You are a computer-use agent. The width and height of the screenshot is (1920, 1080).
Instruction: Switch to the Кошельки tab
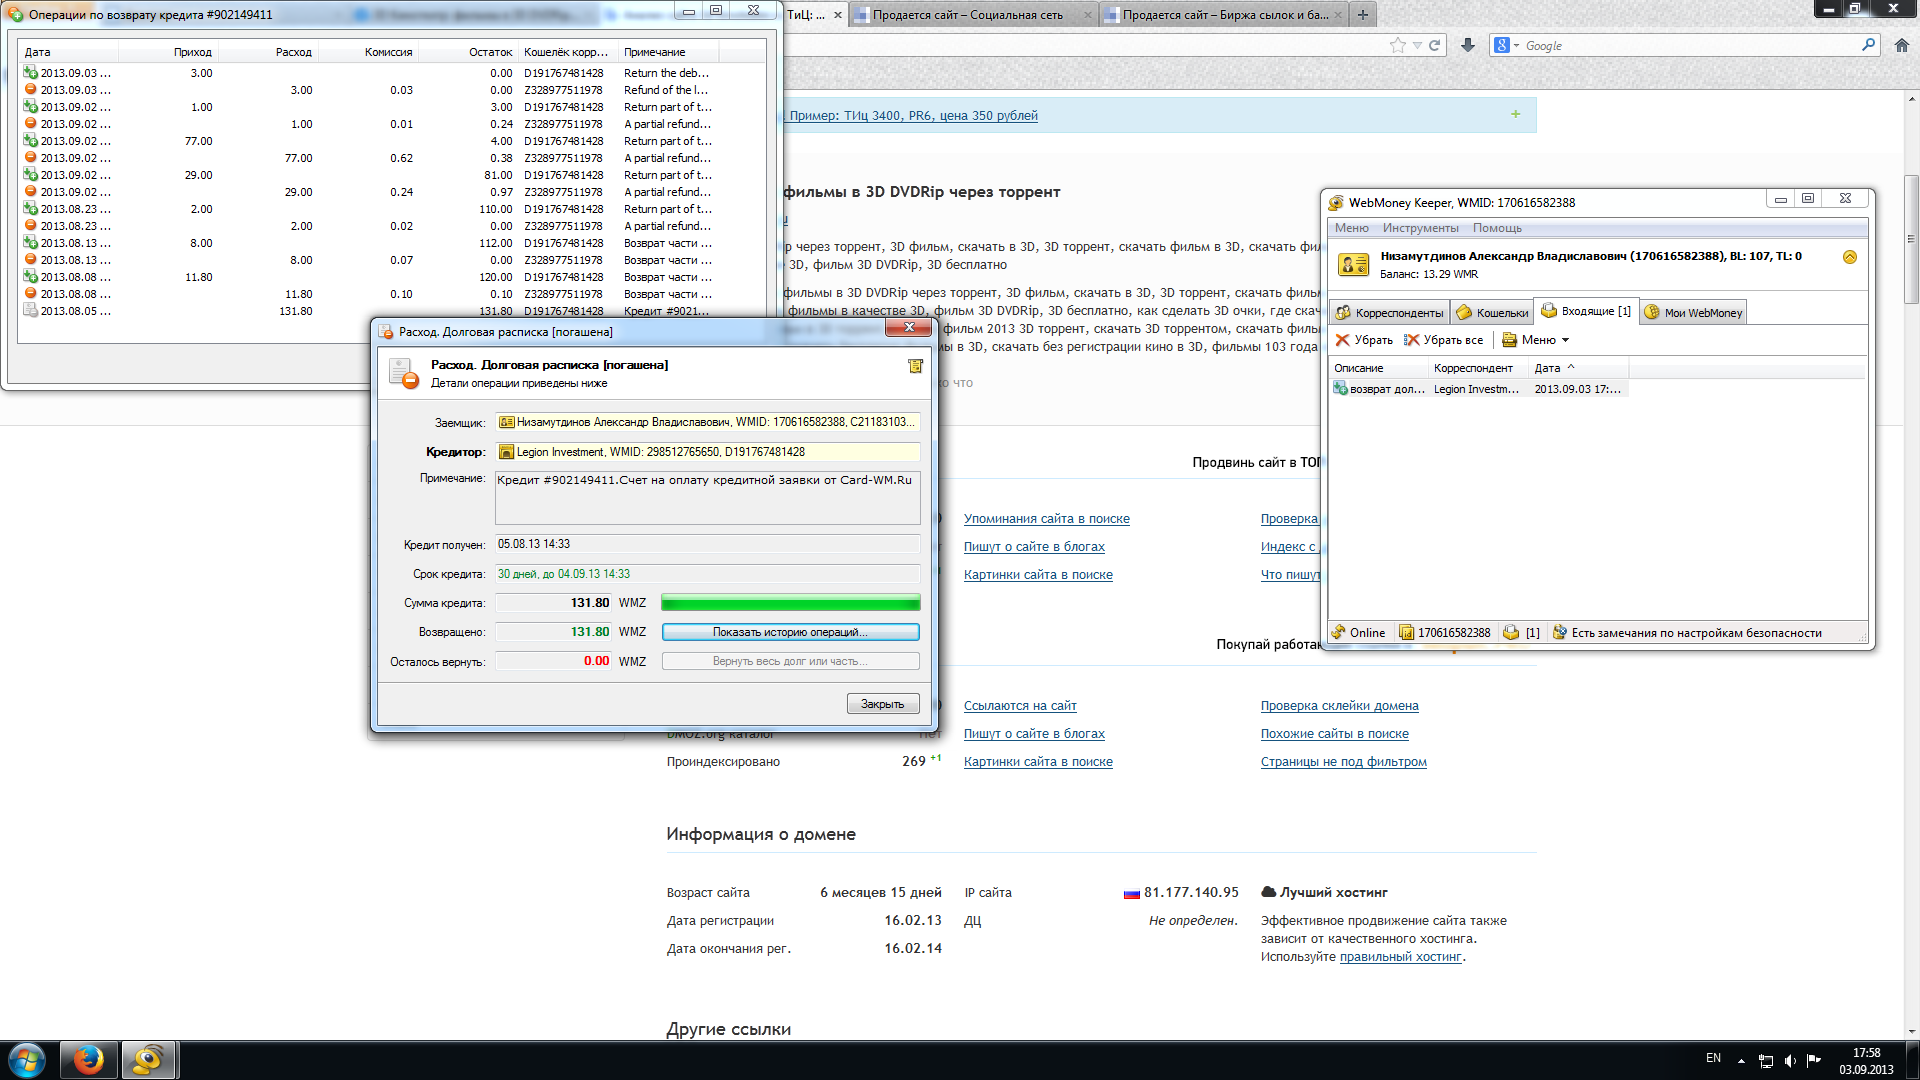pyautogui.click(x=1492, y=312)
